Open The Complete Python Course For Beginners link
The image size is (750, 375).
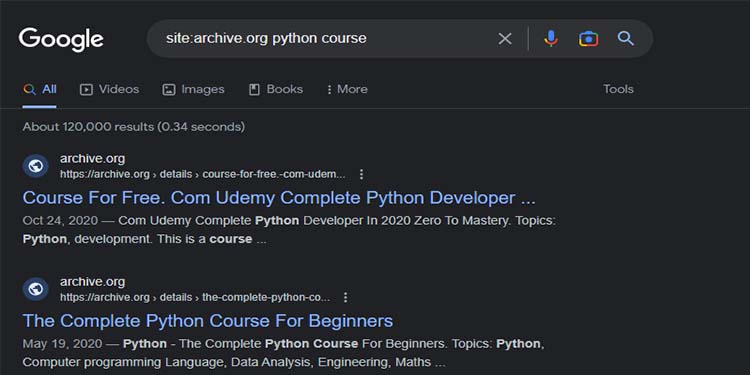point(208,321)
